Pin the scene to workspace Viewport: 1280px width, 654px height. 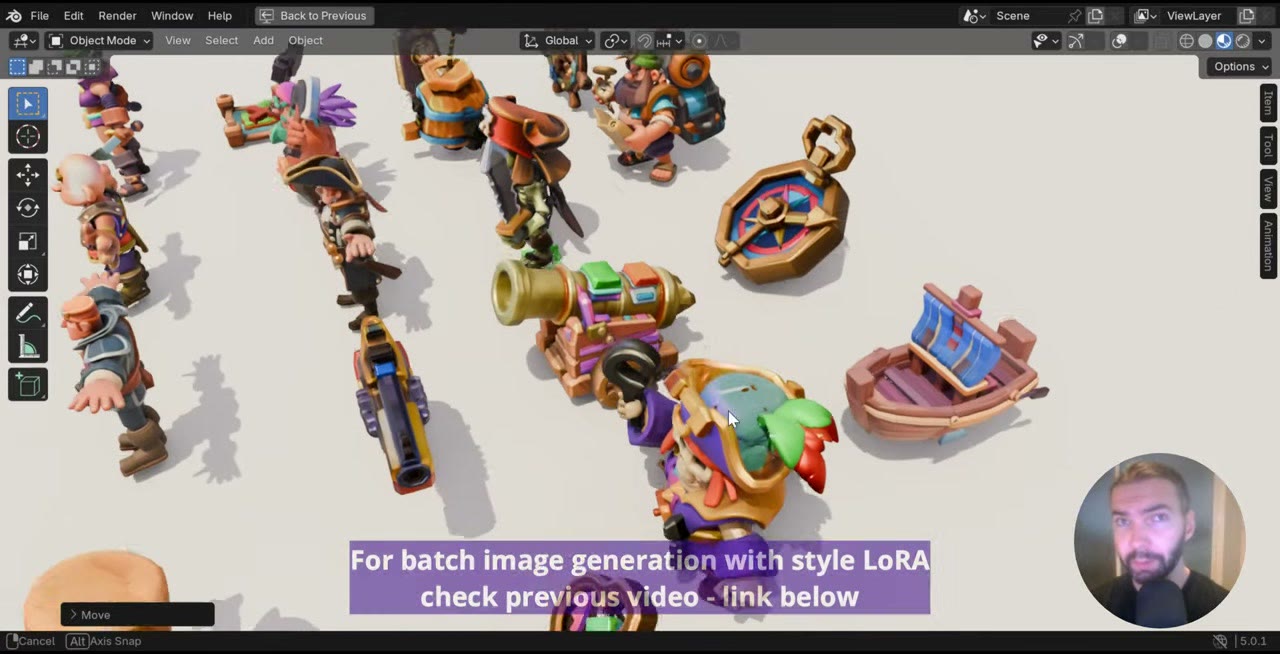(1075, 16)
